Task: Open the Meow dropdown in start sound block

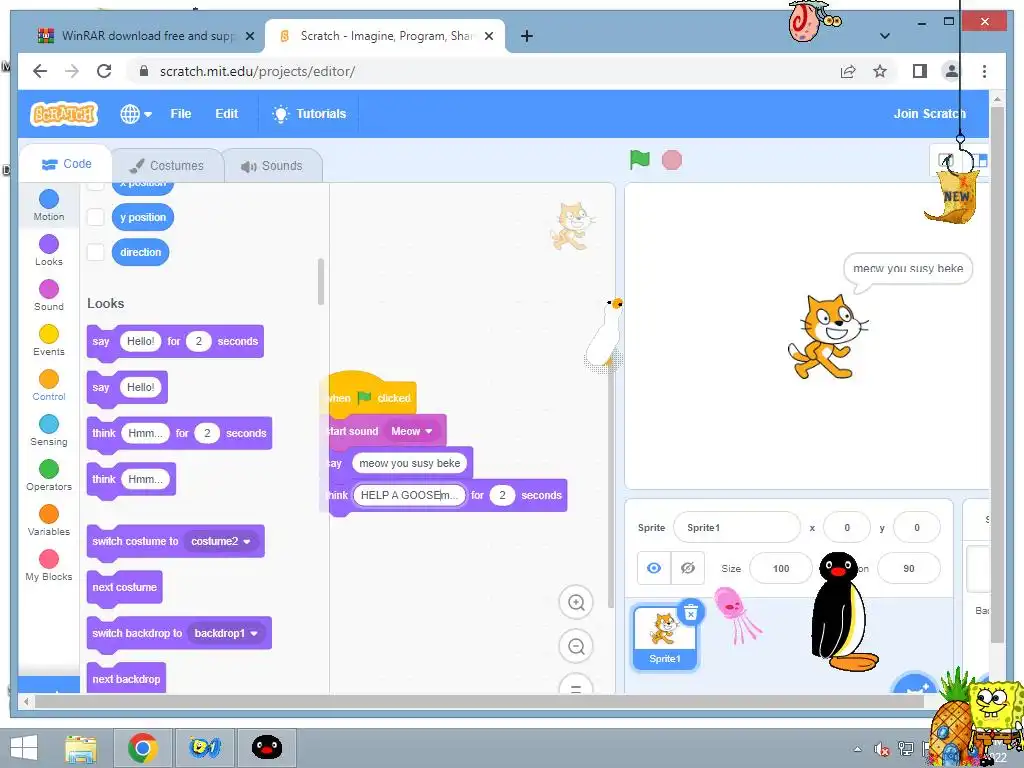Action: coord(411,431)
